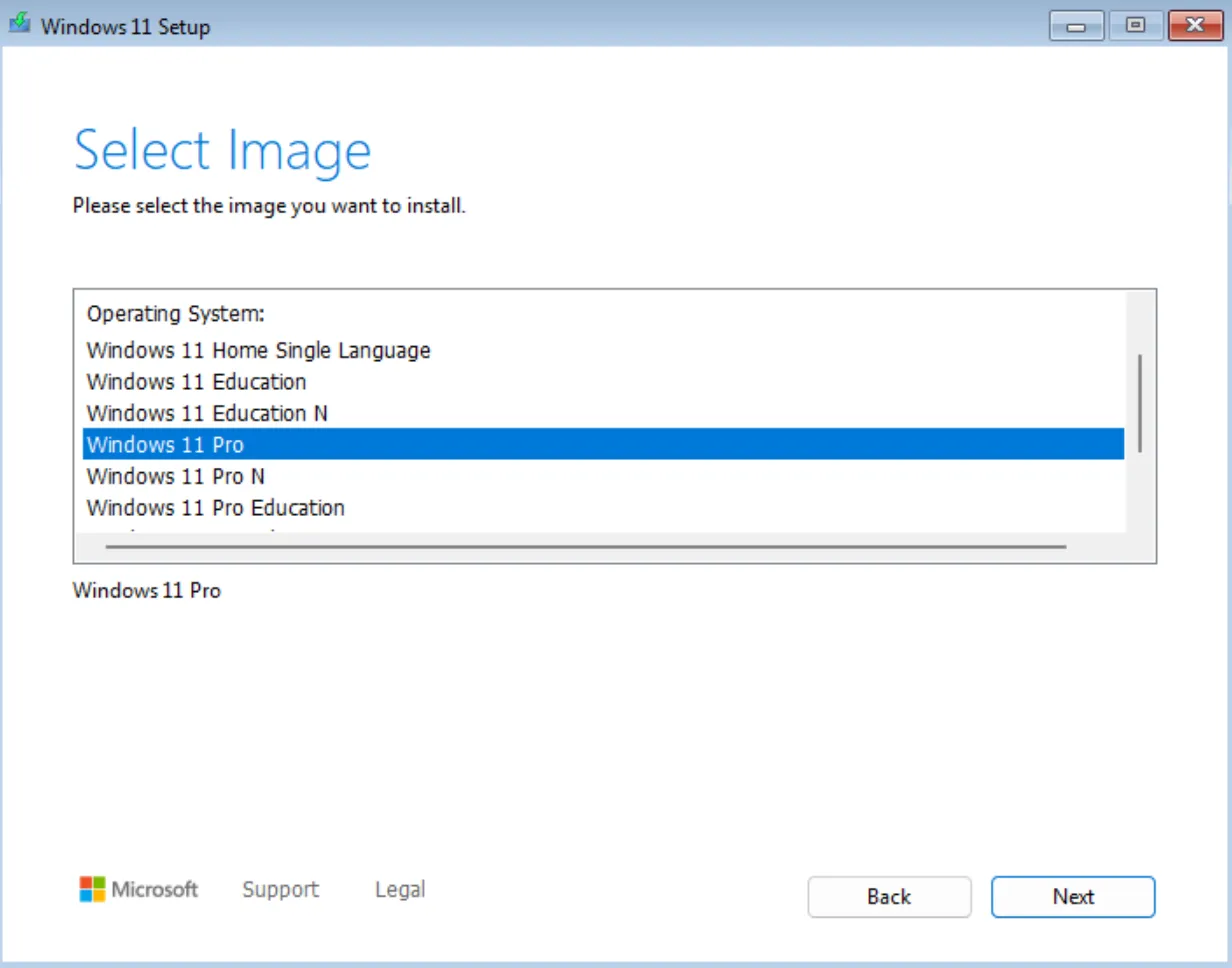This screenshot has height=968, width=1232.
Task: Open the Support link
Action: tap(280, 889)
